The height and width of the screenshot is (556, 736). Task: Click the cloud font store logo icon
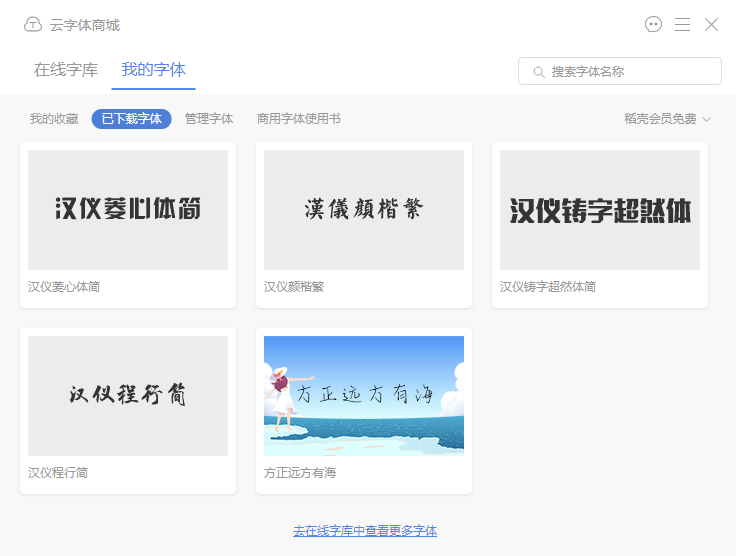(x=33, y=24)
